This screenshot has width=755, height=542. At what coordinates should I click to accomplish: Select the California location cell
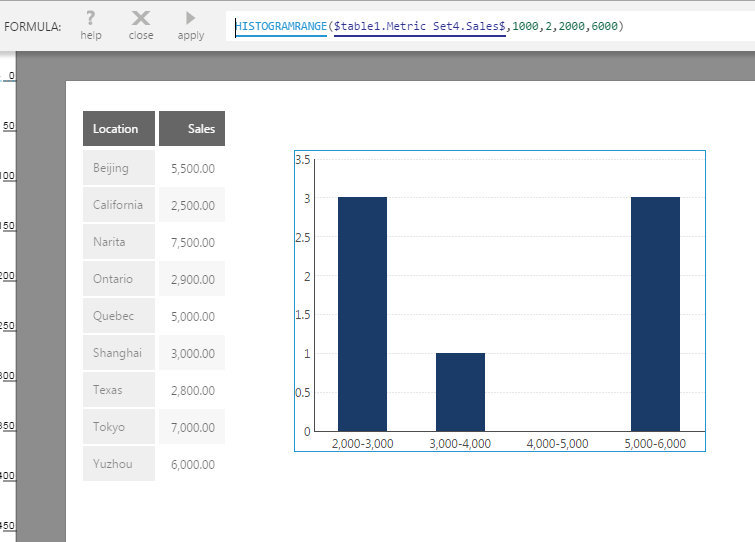click(118, 205)
